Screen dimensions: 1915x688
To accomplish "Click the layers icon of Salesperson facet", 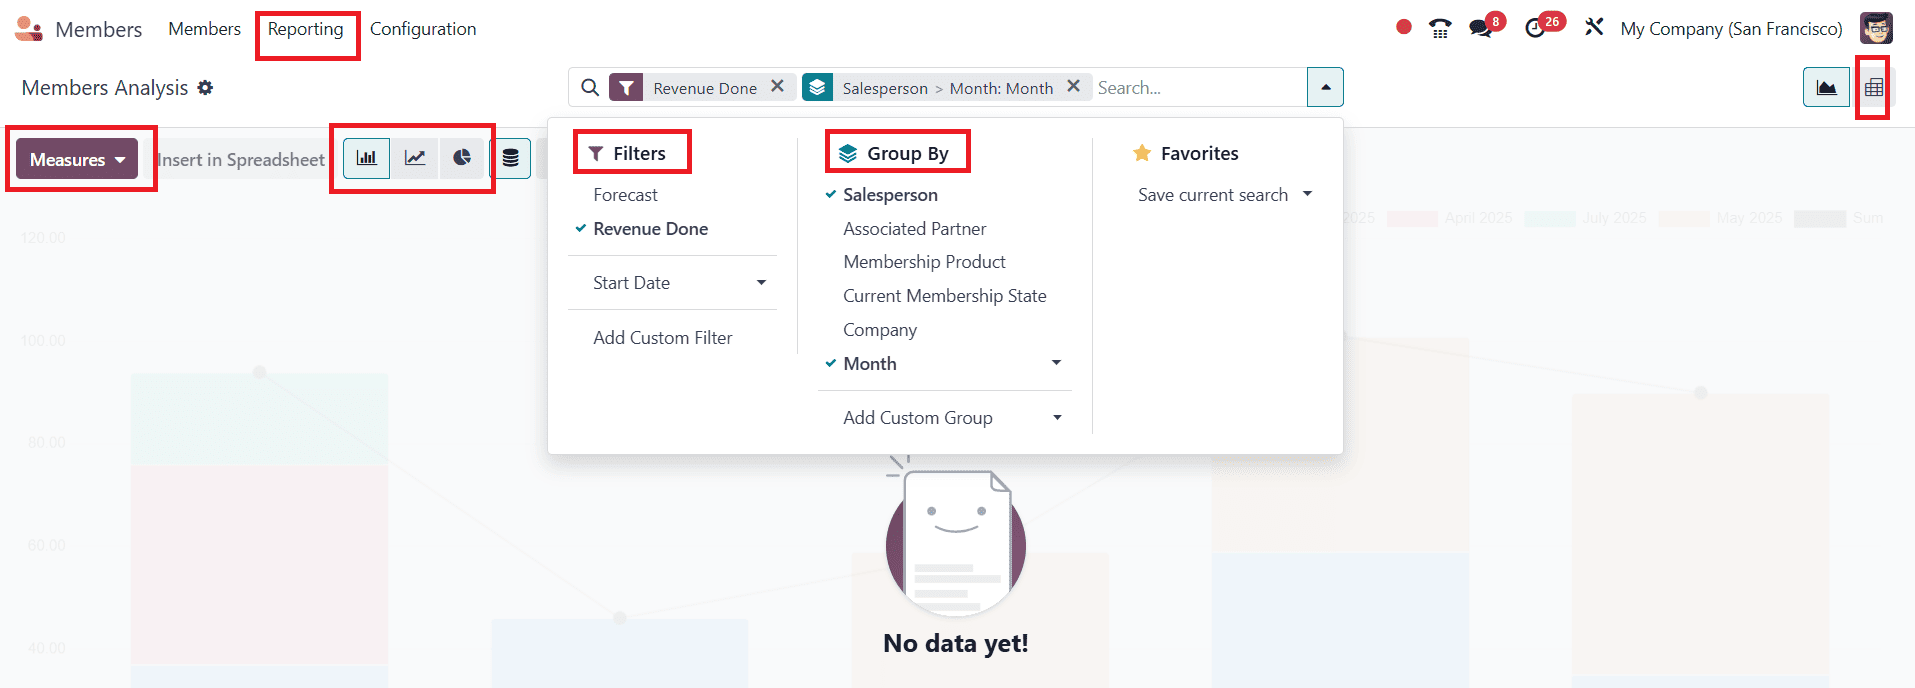I will click(817, 88).
